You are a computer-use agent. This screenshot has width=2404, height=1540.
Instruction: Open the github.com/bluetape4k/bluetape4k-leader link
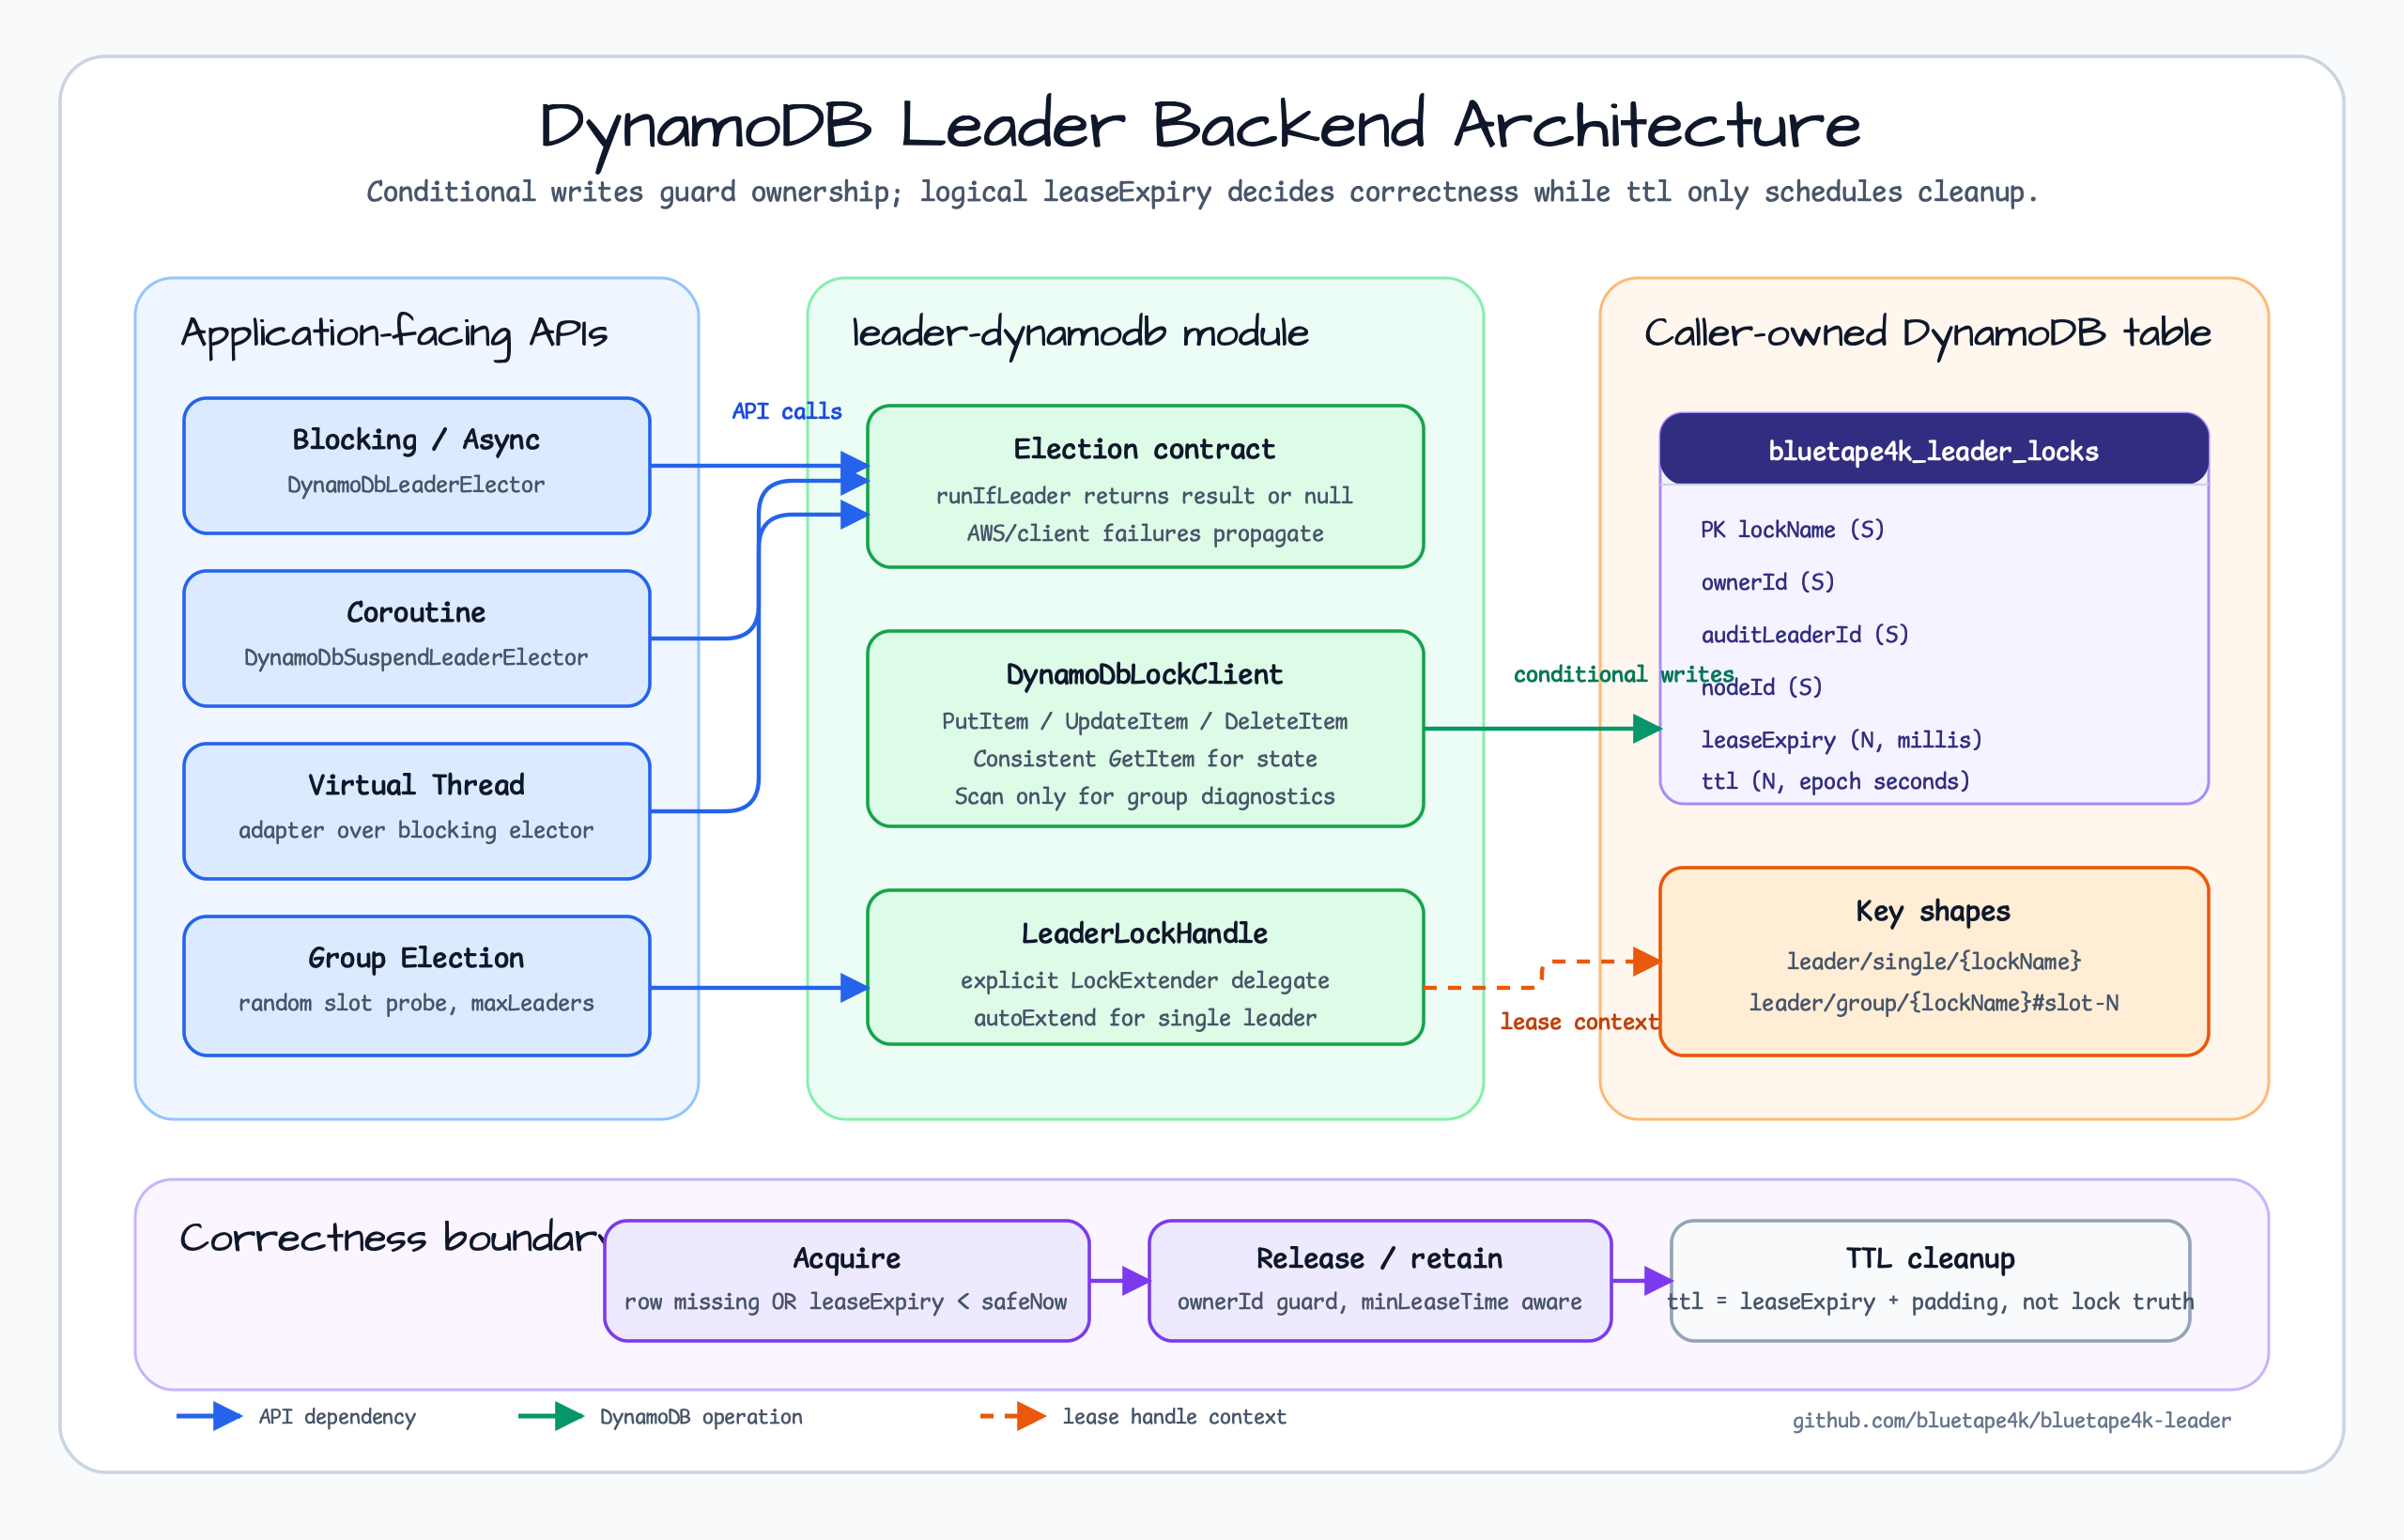(x=2011, y=1420)
